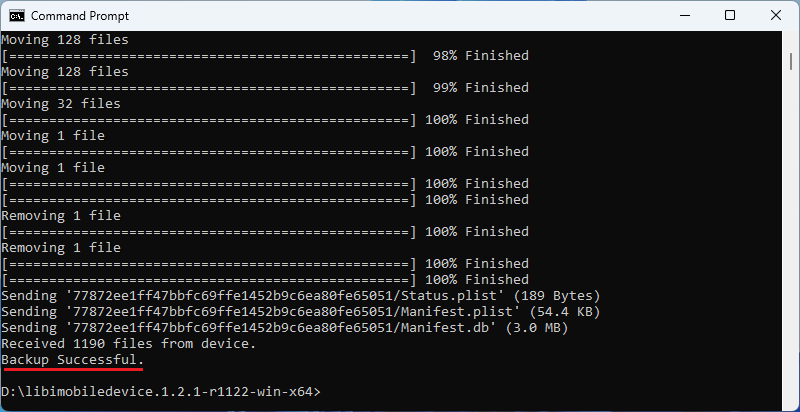Screen dimensions: 800x412
Task: Minimize the Command Prompt window
Action: click(685, 16)
